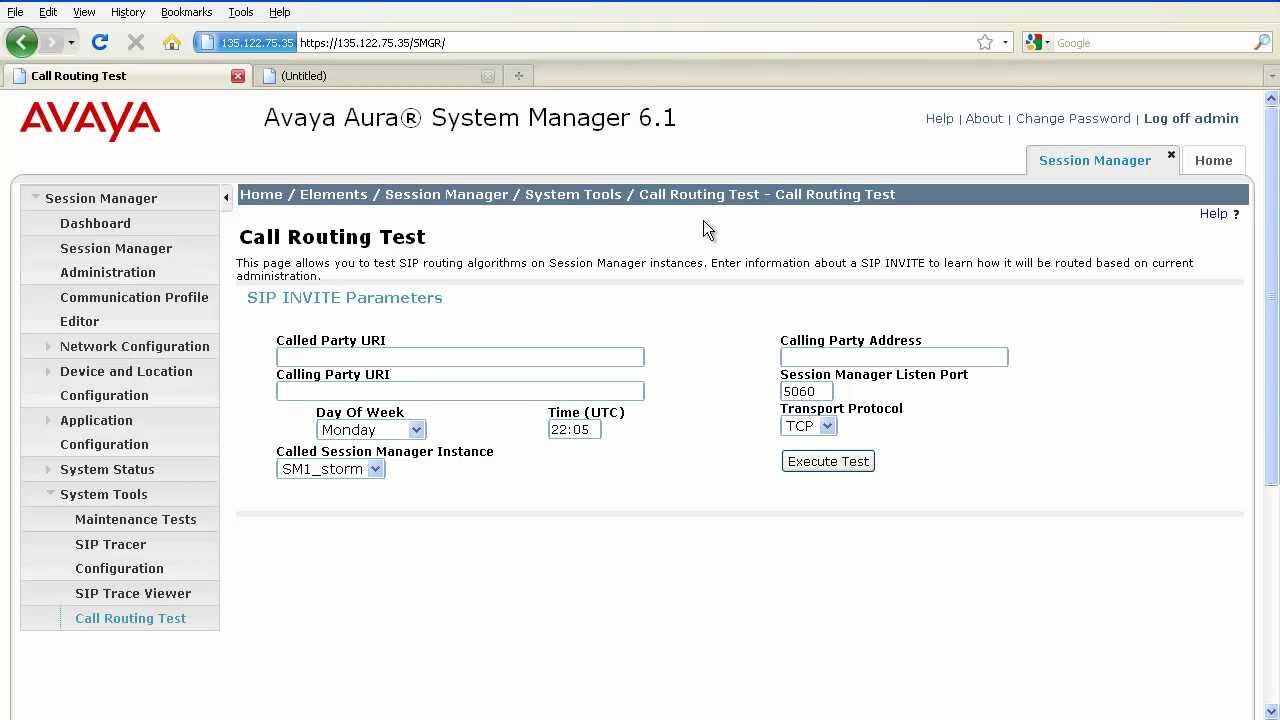Viewport: 1280px width, 720px height.
Task: Select the Session Manager page tab
Action: pyautogui.click(x=1094, y=160)
